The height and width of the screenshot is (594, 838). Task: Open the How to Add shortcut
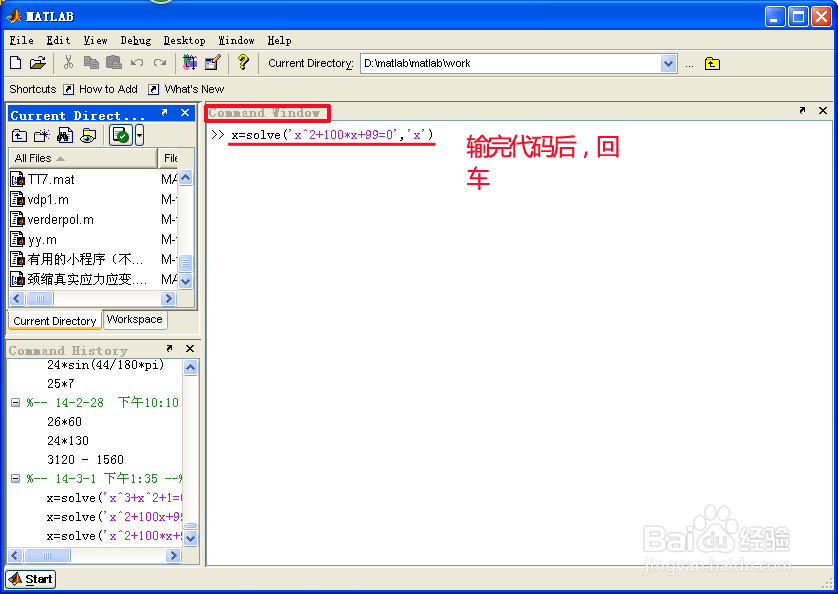pos(101,89)
